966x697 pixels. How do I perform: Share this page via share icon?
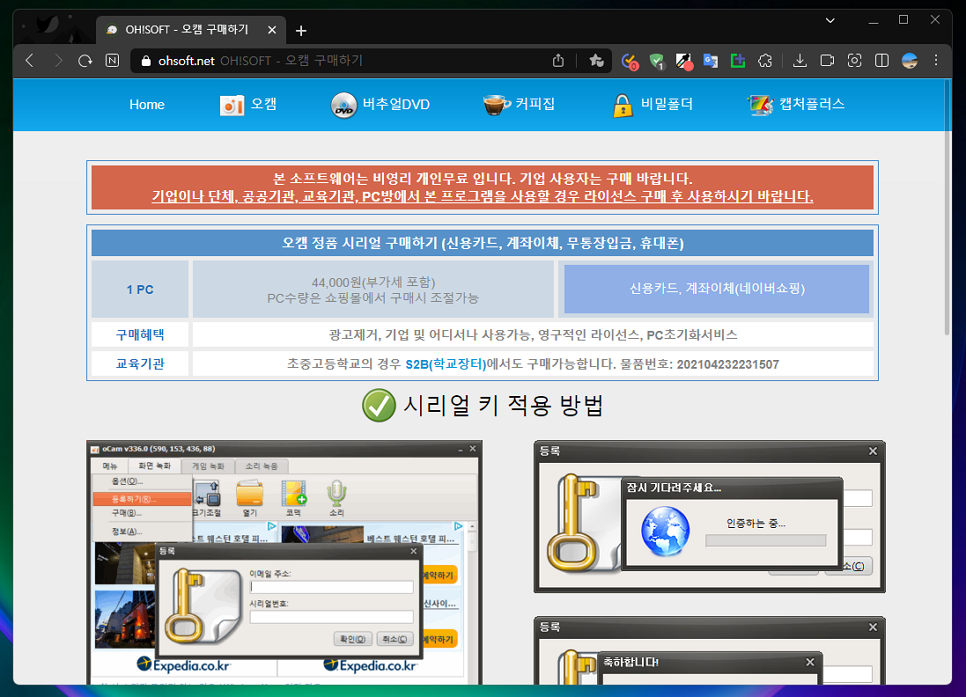[558, 60]
